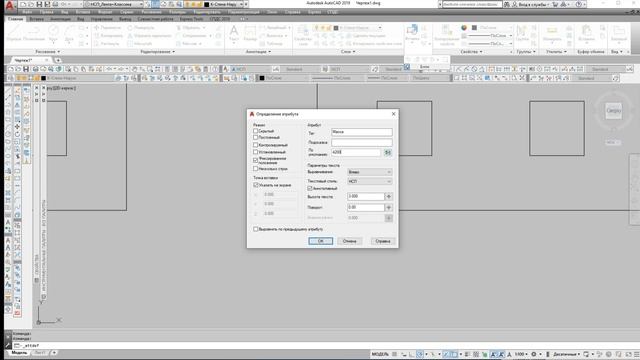This screenshot has height=360, width=640.
Task: Uncheck Указать на экране checkbox
Action: coord(256,185)
